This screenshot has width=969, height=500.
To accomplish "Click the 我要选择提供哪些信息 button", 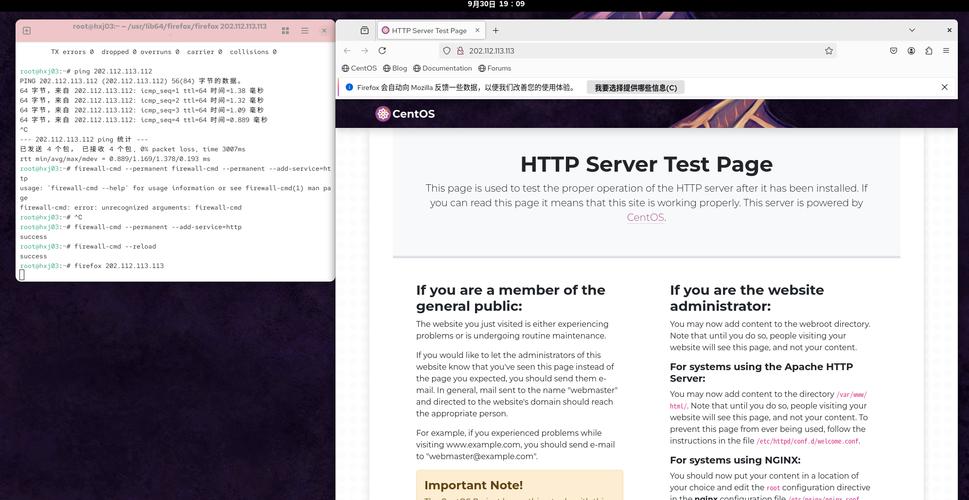I will 635,88.
